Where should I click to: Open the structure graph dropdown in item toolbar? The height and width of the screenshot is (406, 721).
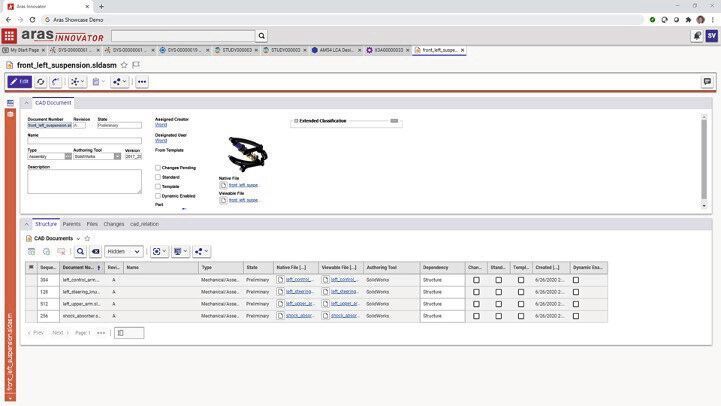pyautogui.click(x=77, y=82)
